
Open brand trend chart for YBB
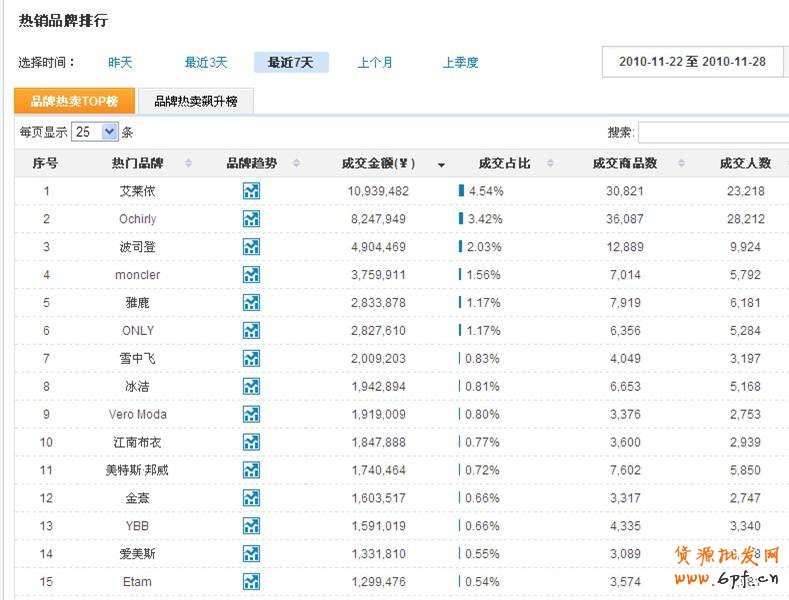251,526
